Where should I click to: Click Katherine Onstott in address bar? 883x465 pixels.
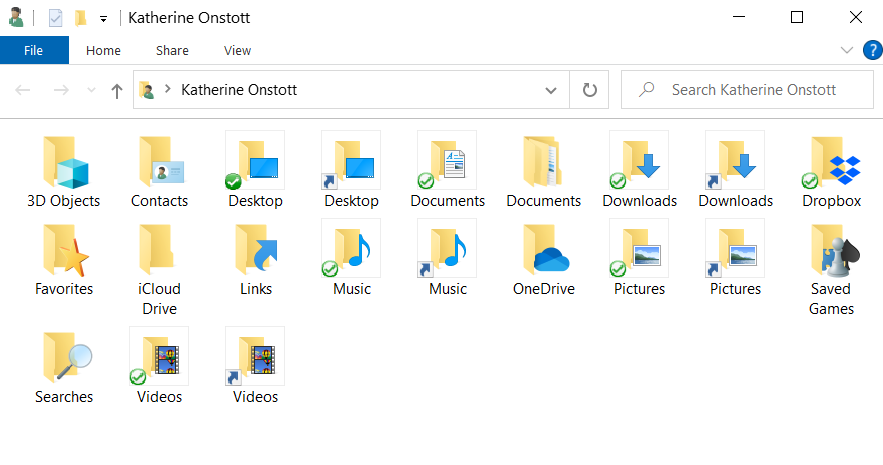click(239, 90)
